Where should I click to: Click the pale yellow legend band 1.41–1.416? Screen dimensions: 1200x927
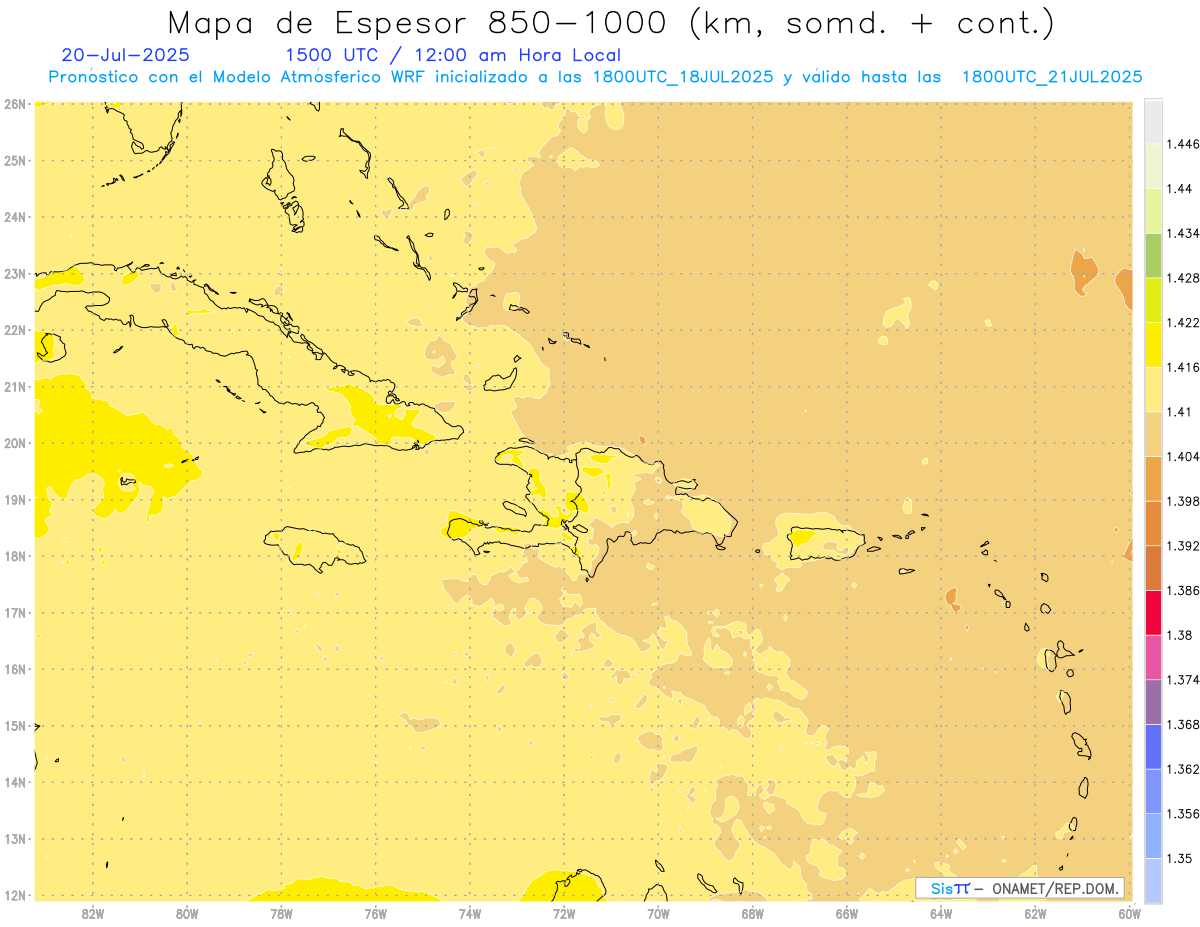point(1153,390)
